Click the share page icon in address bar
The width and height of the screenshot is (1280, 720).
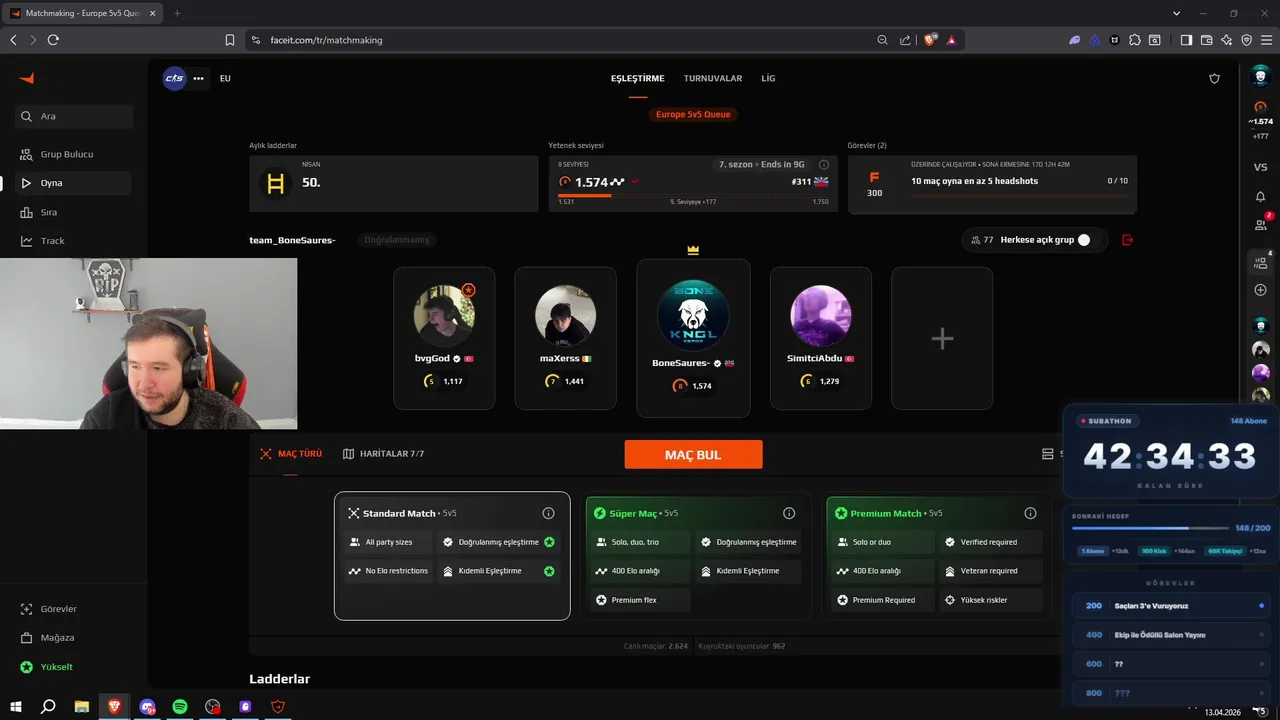coord(905,40)
